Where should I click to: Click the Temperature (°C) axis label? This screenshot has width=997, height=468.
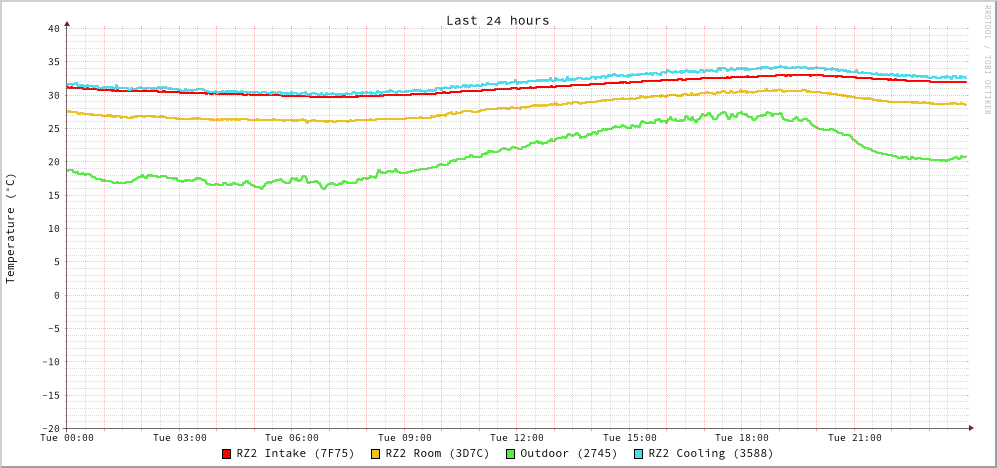11,228
